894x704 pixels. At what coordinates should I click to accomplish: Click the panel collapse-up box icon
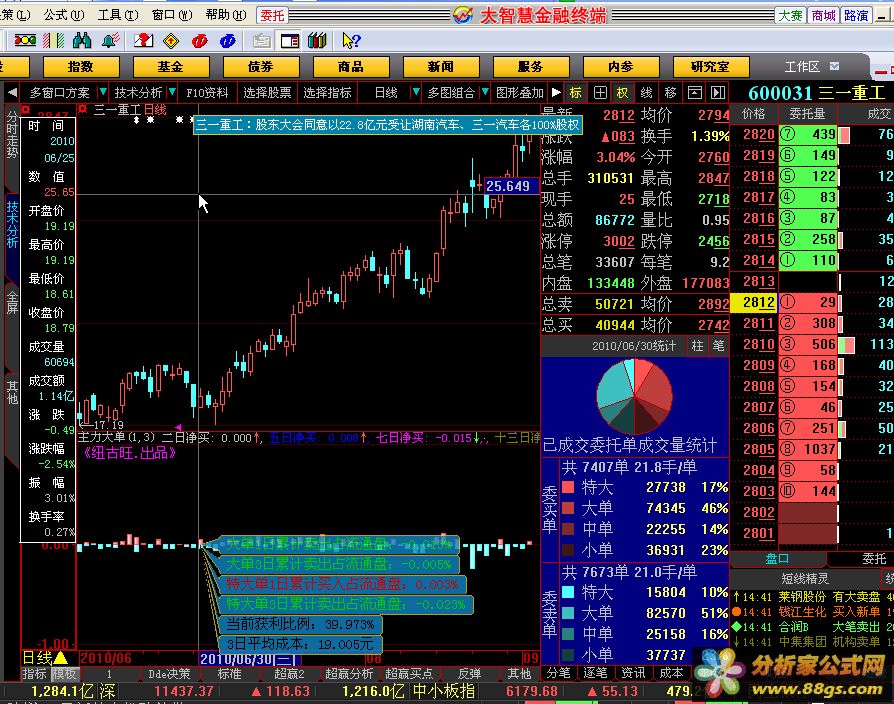(x=694, y=92)
